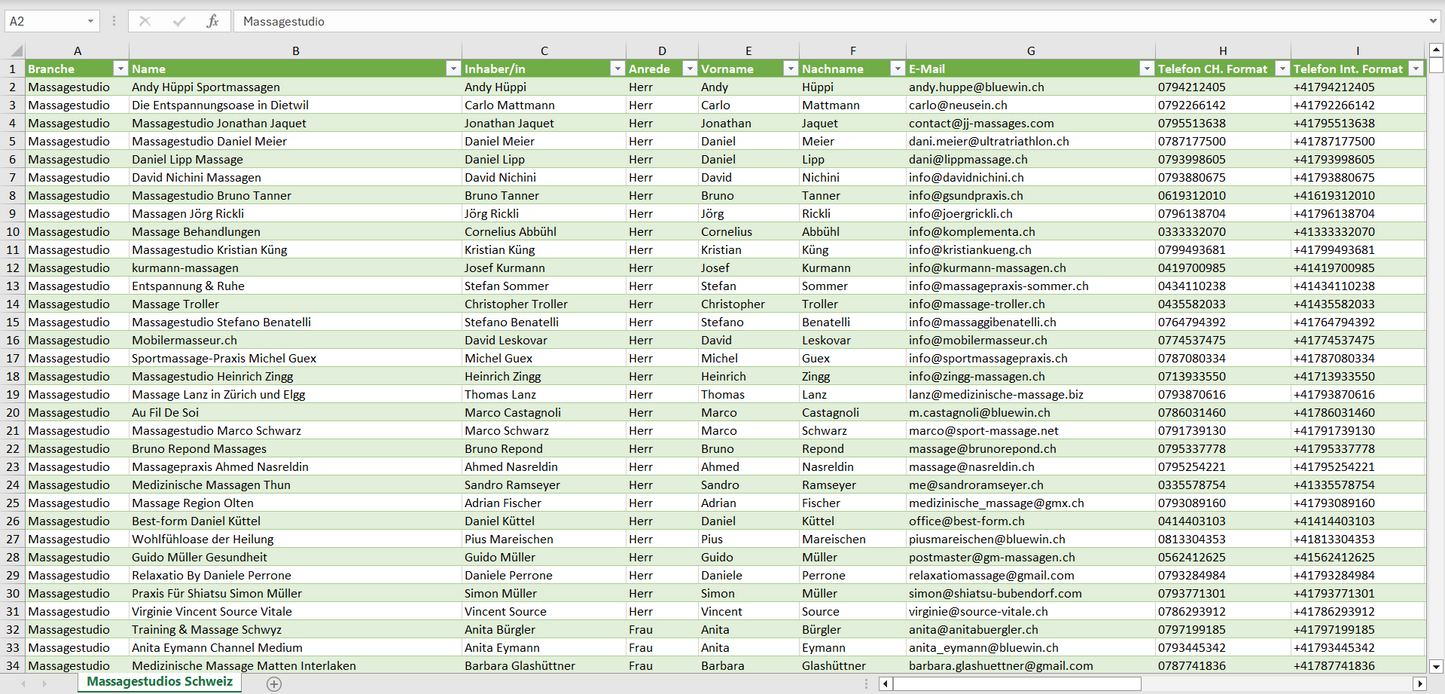
Task: Open the E-Mail column filter dropdown
Action: click(1145, 69)
